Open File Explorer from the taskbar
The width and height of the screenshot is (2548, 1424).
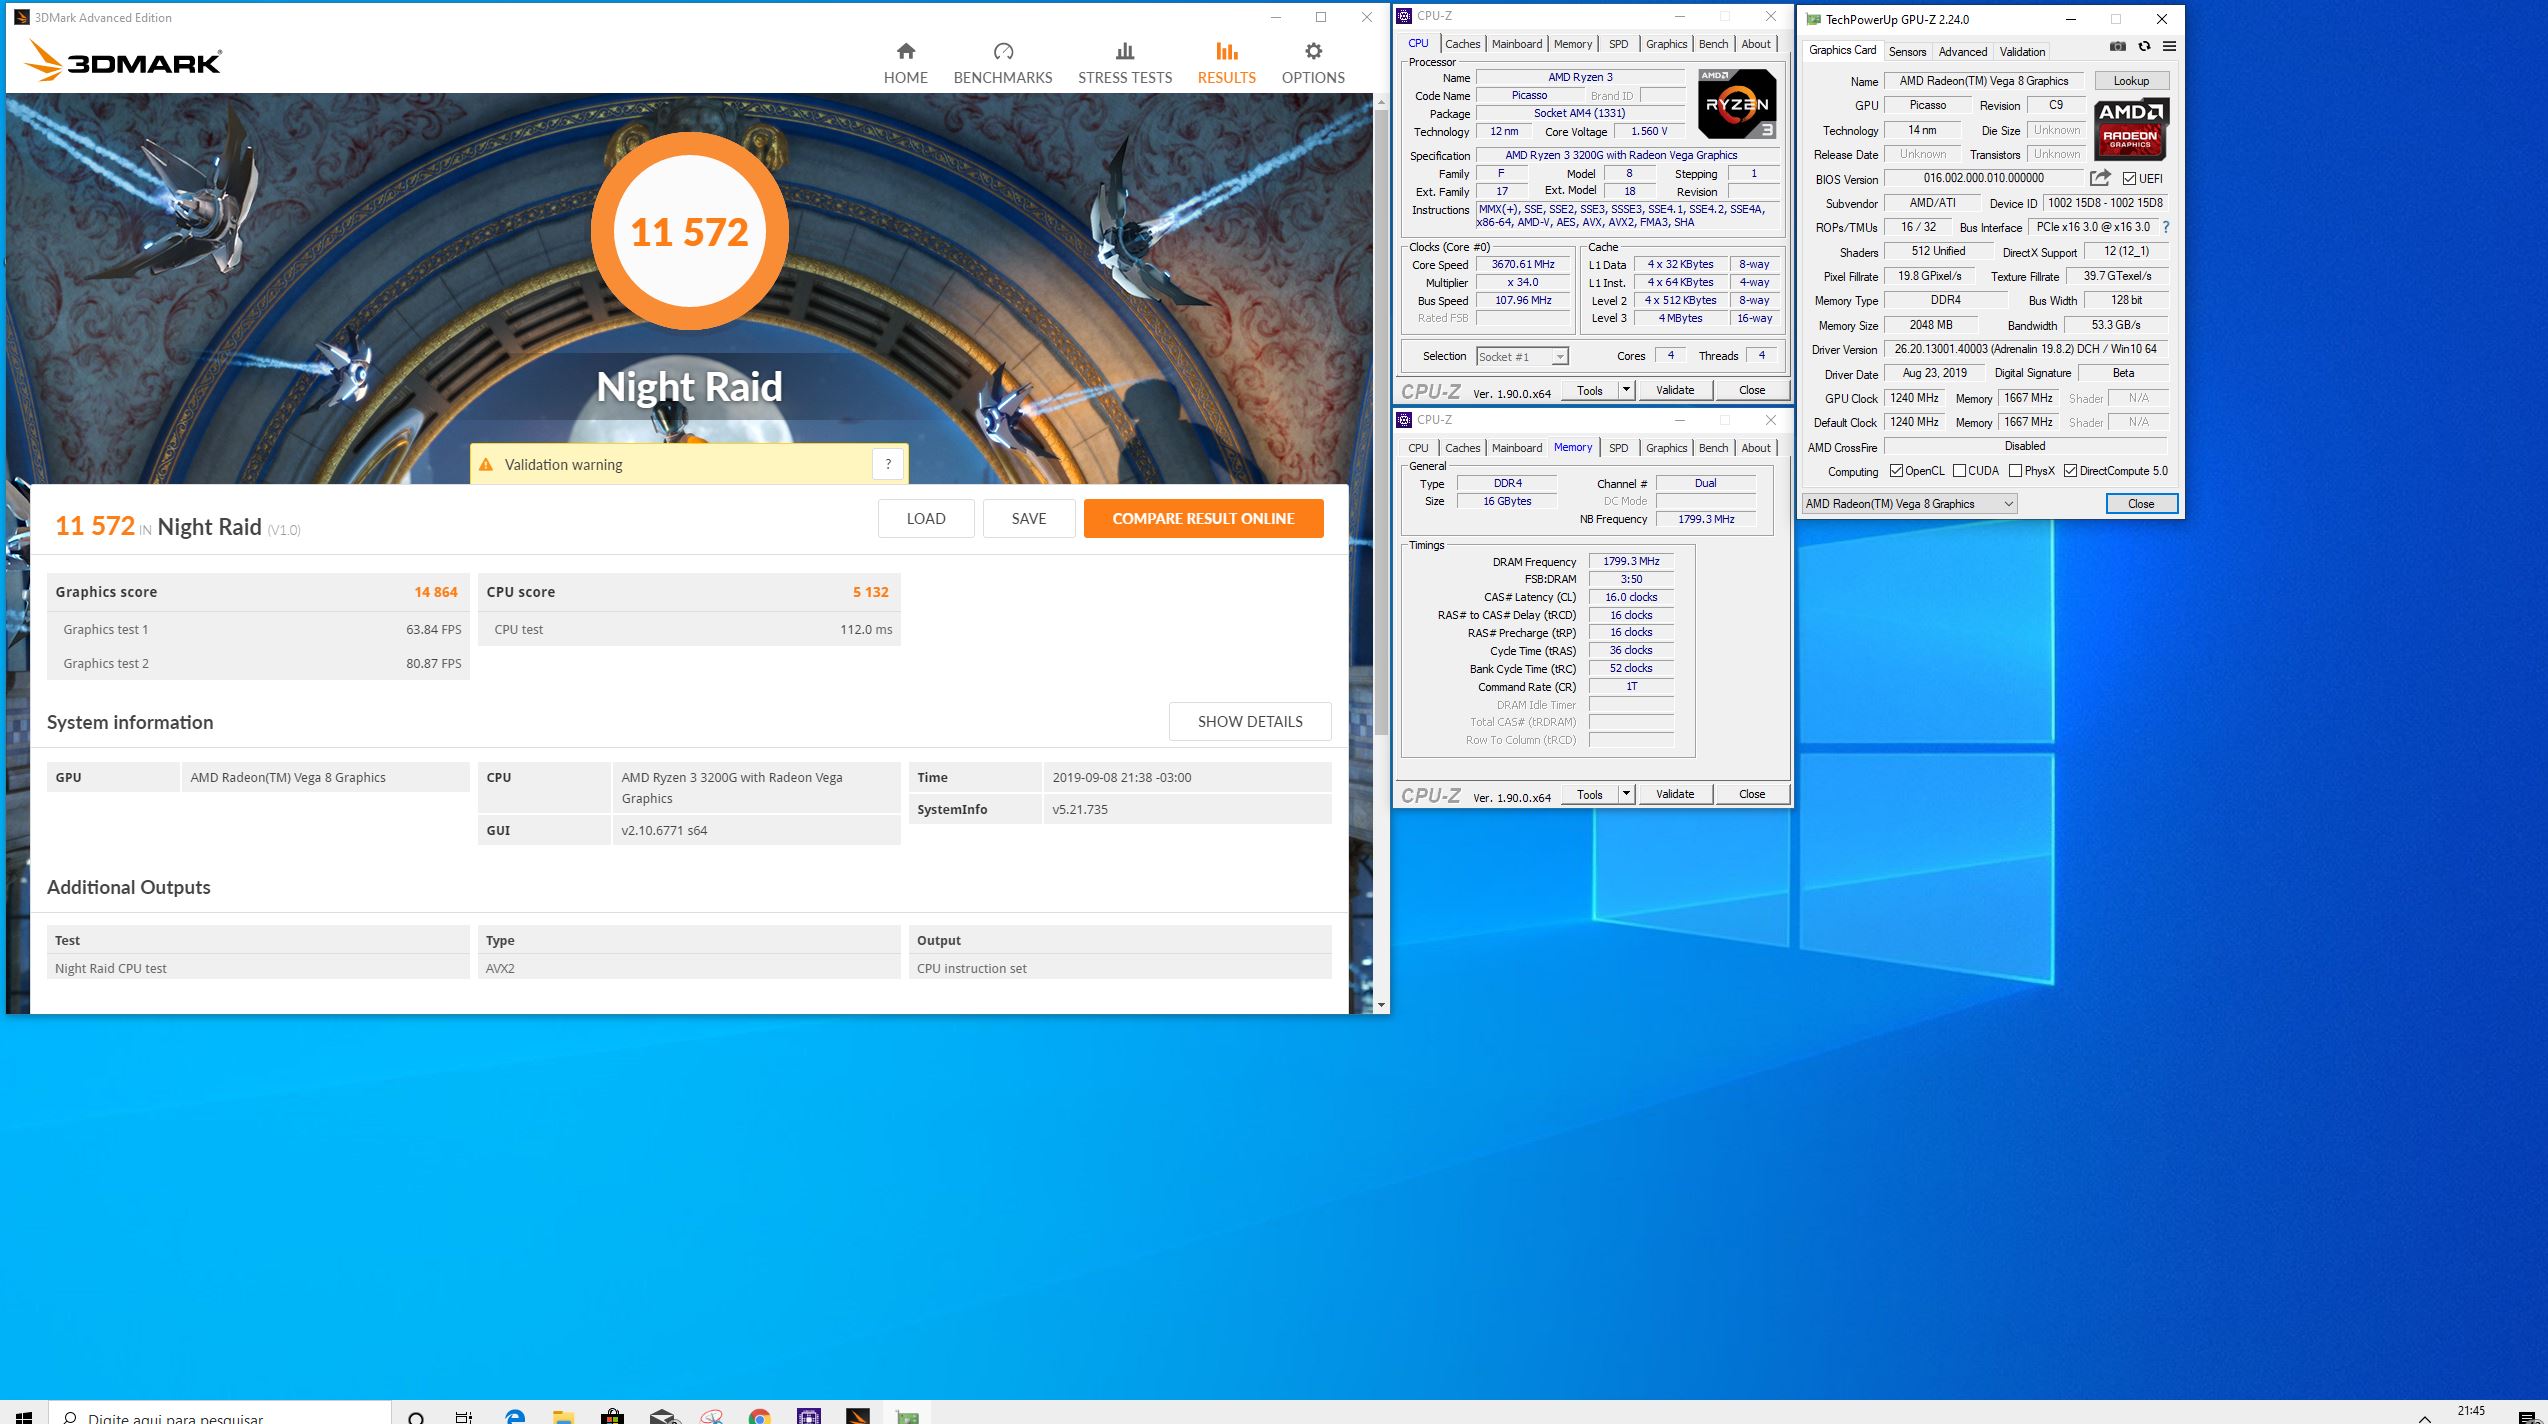563,1417
